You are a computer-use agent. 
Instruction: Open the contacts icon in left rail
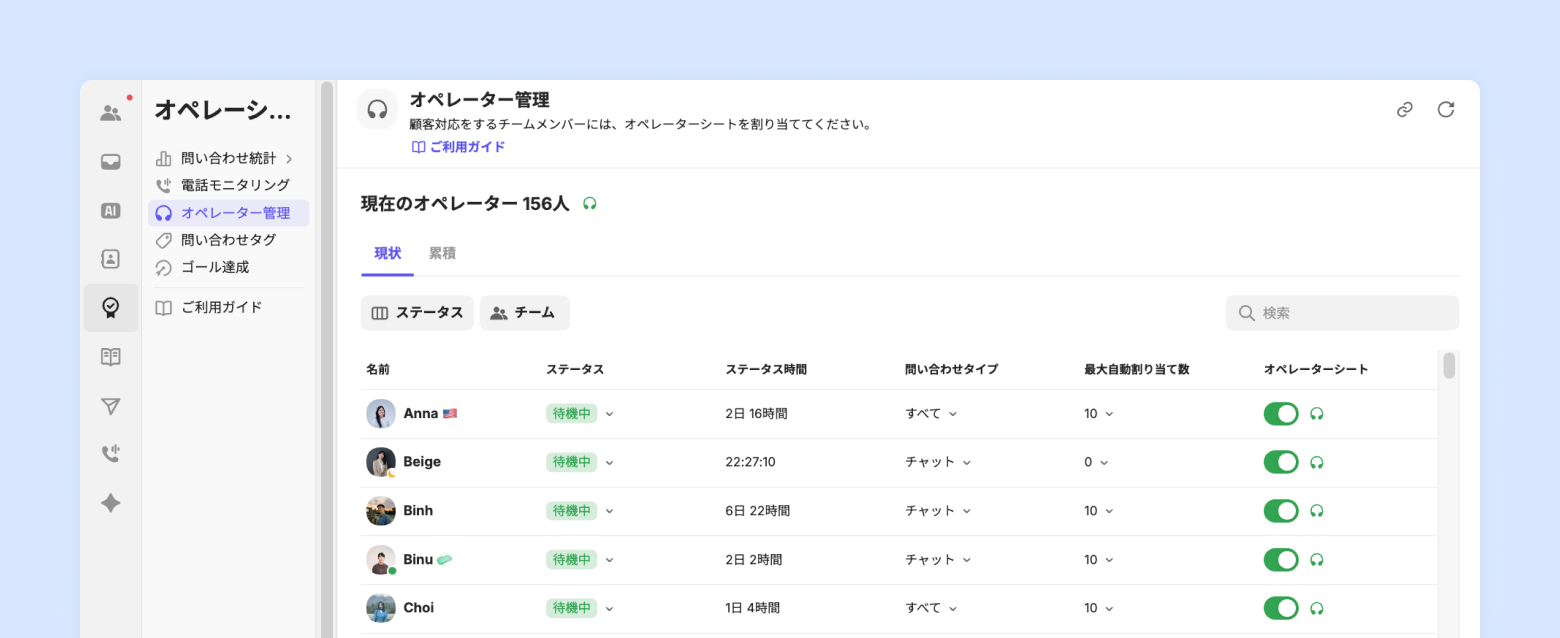pos(111,259)
